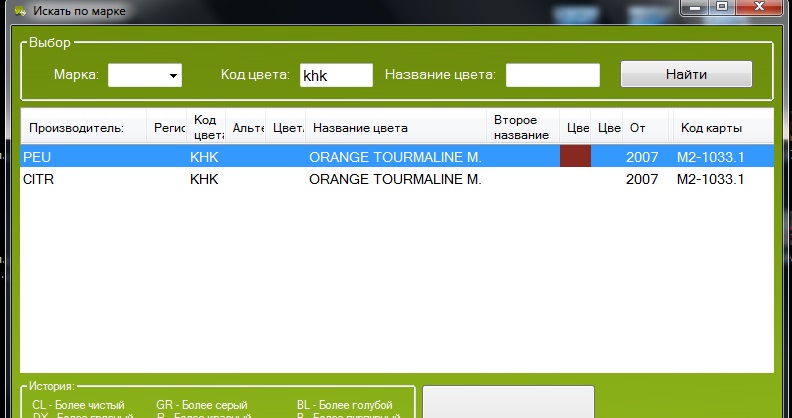Screen dimensions: 792x418
Task: Click the dark red color swatch in PEU row
Action: (x=575, y=156)
